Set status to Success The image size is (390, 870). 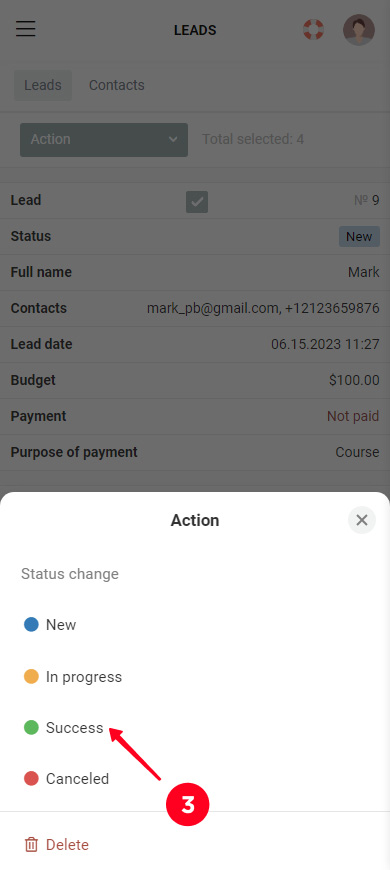pyautogui.click(x=75, y=727)
